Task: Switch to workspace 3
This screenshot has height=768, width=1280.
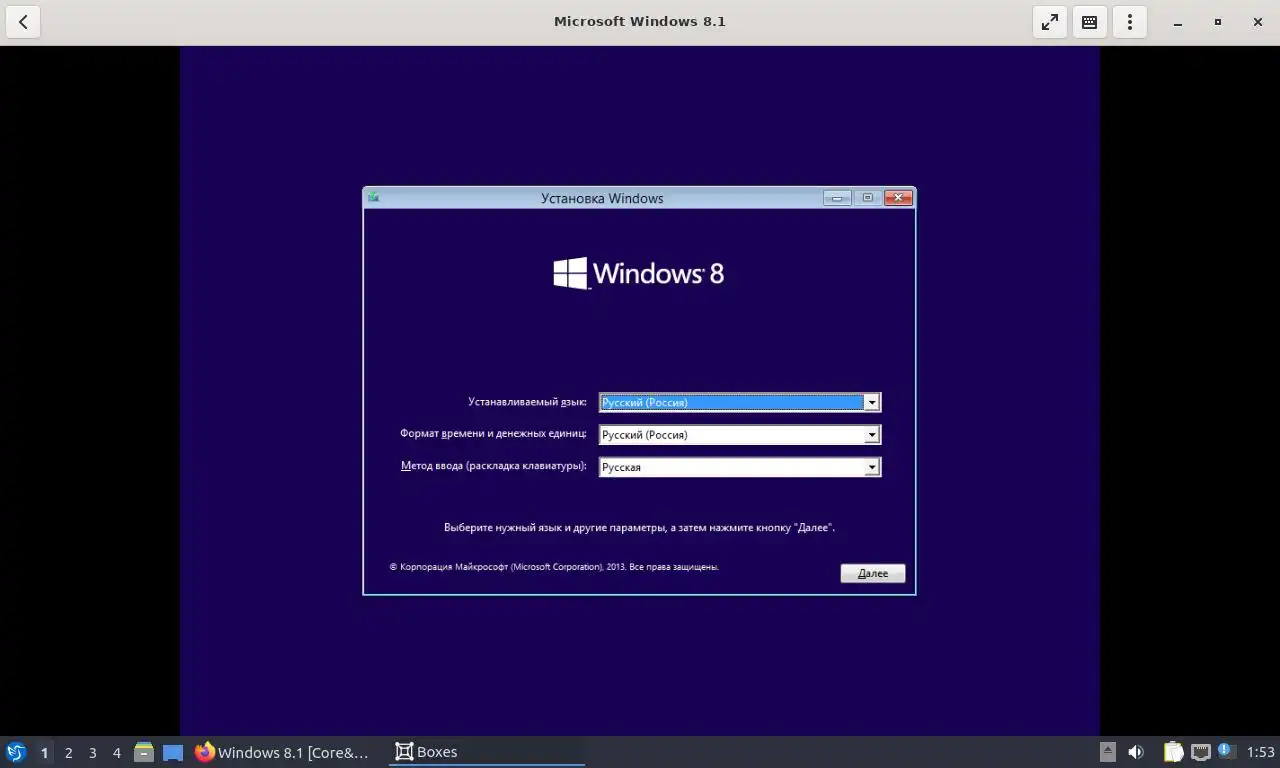Action: (92, 752)
